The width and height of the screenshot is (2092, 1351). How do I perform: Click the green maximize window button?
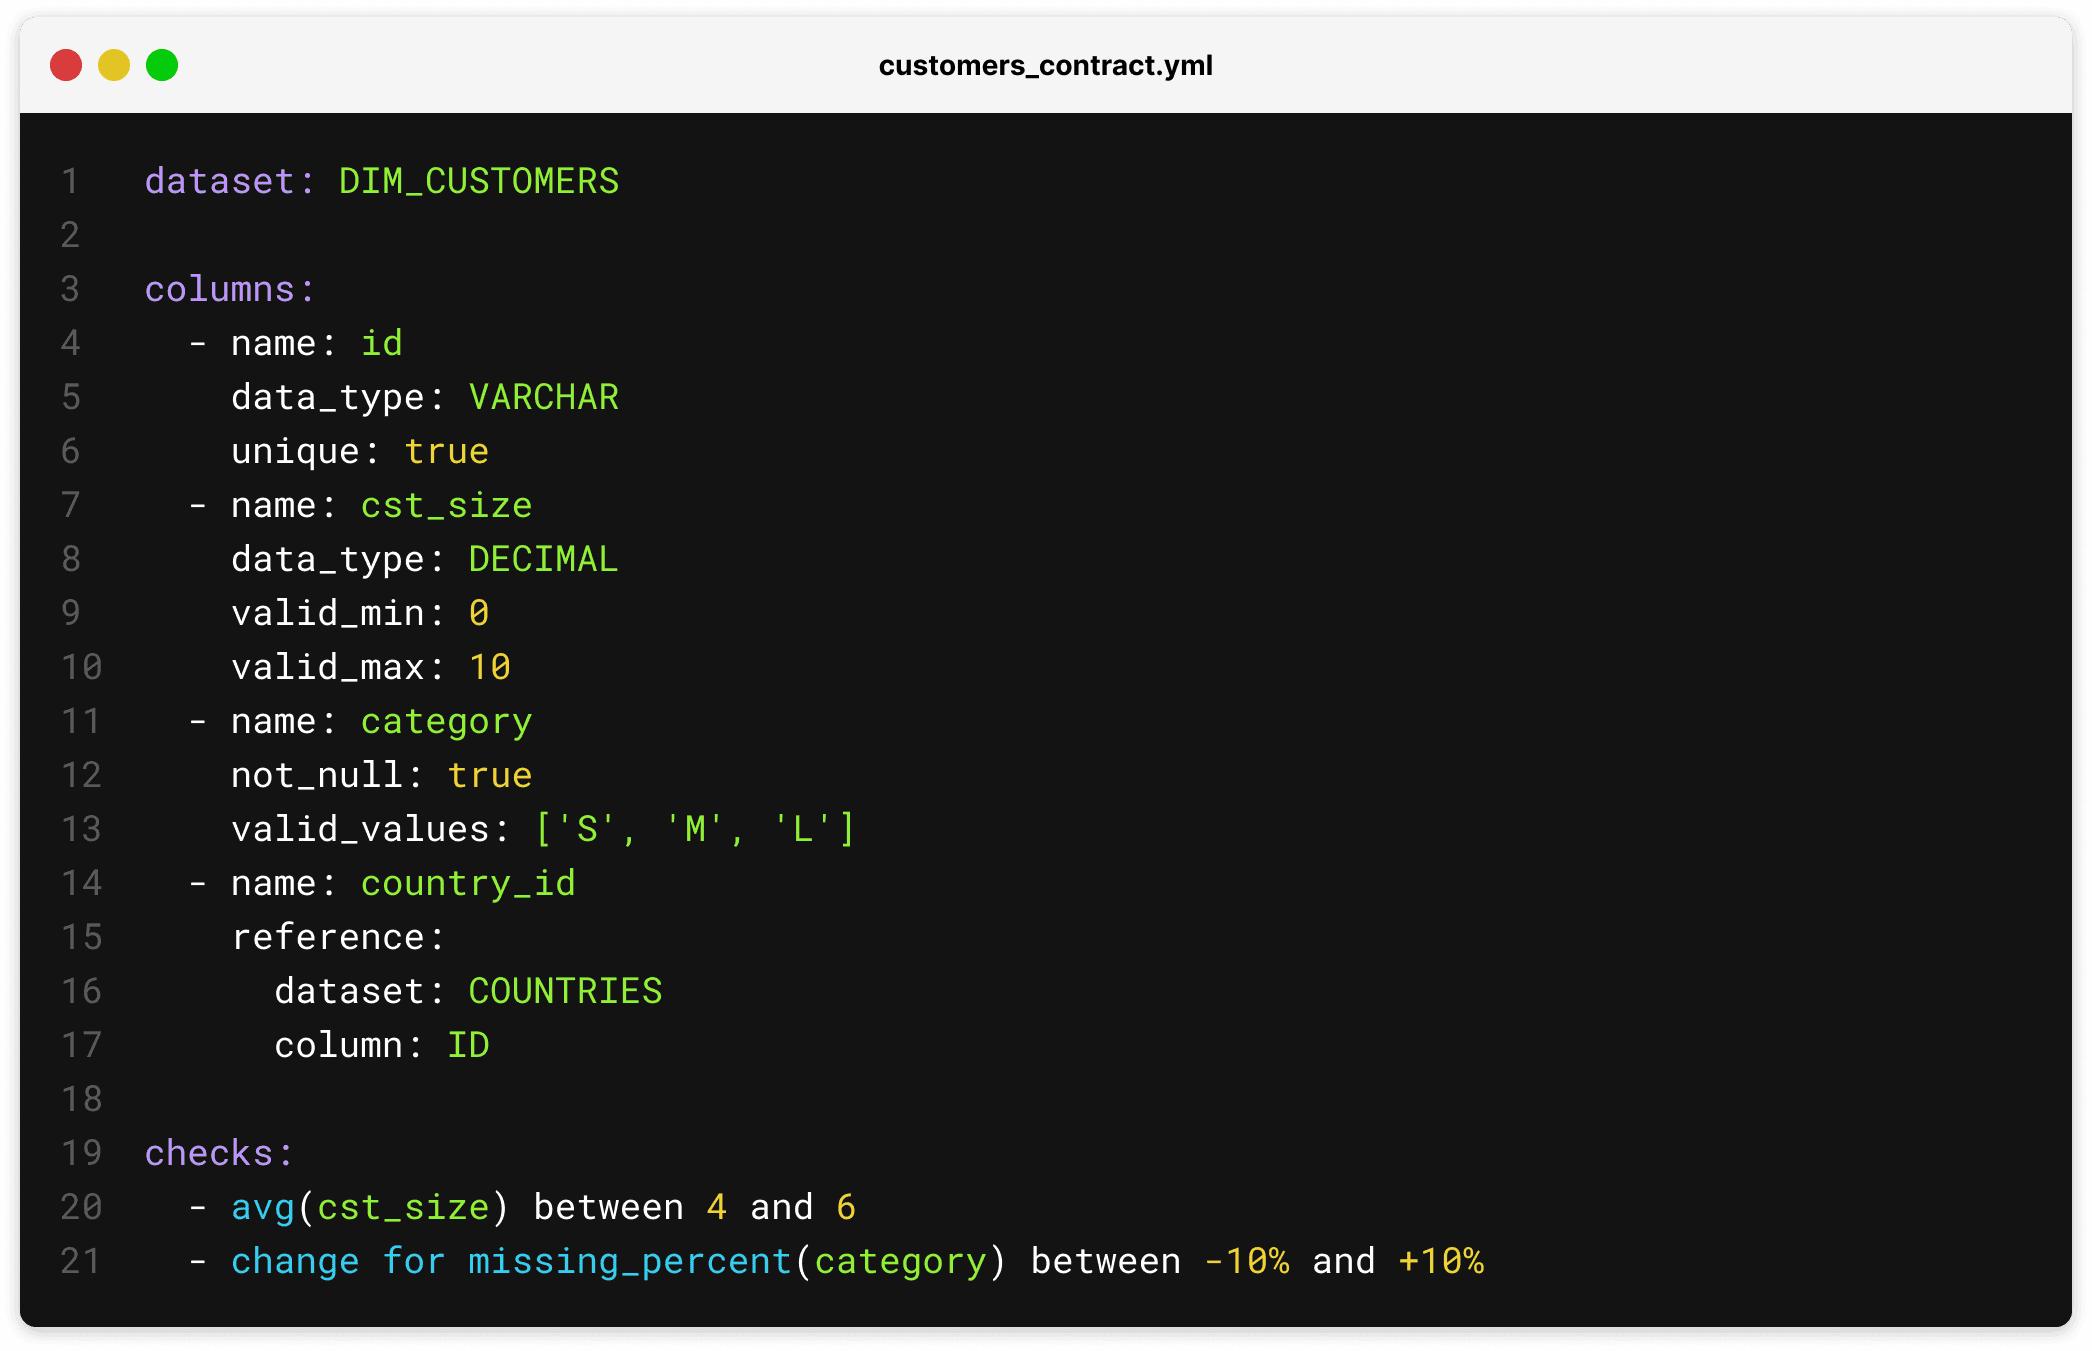tap(162, 65)
